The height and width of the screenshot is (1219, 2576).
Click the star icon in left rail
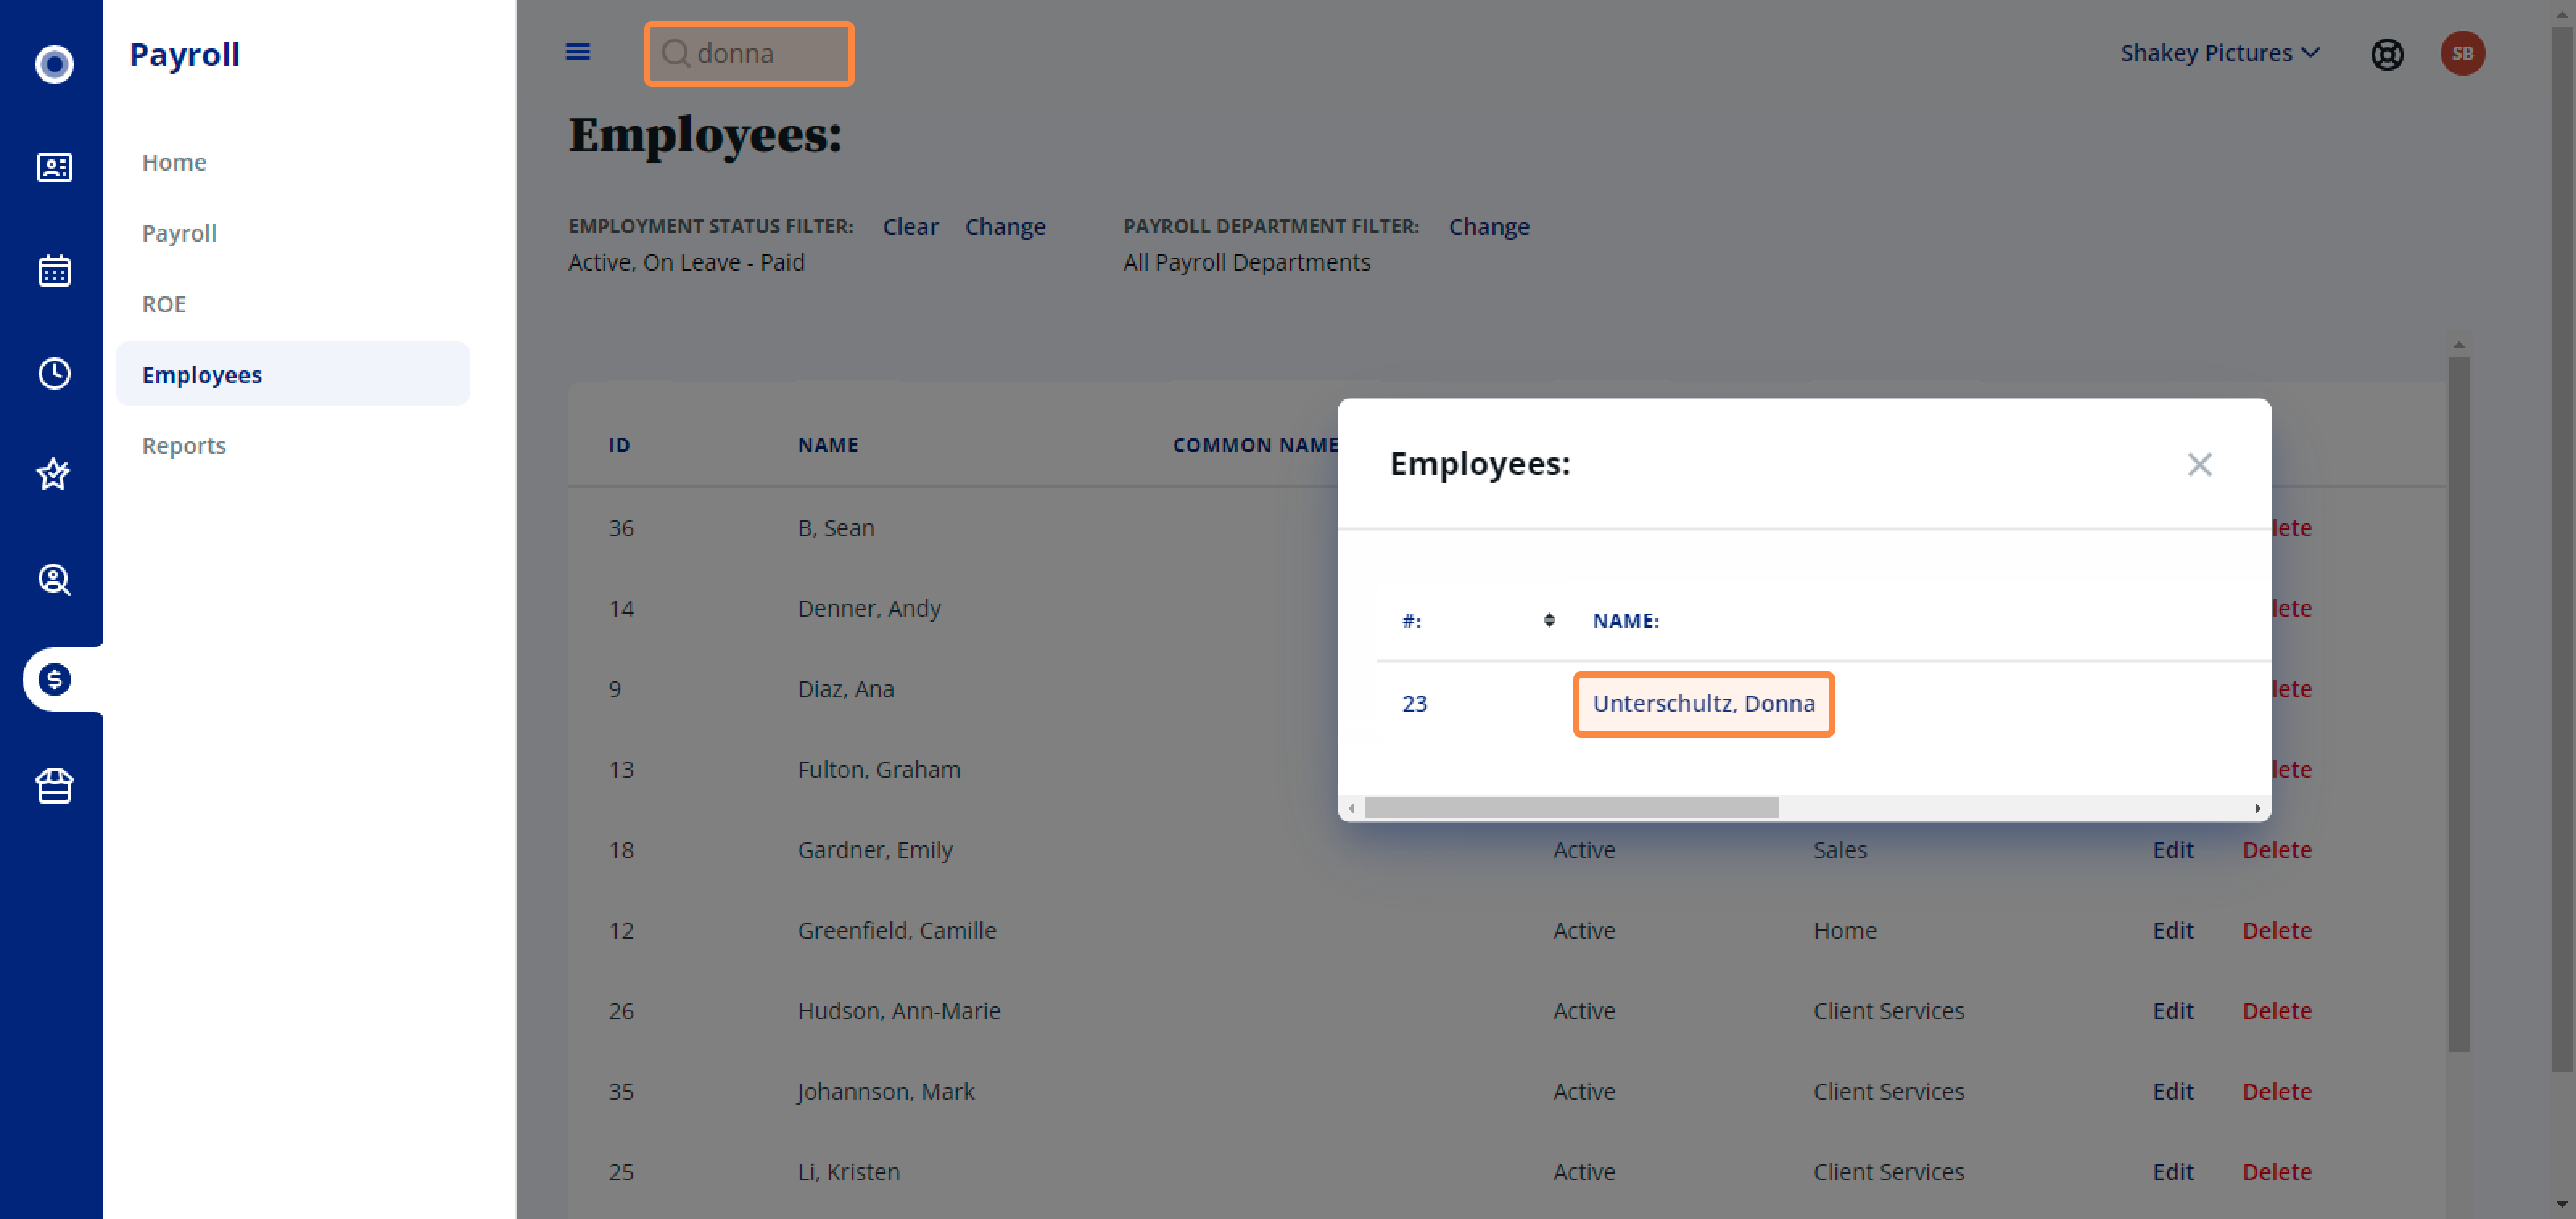point(54,474)
